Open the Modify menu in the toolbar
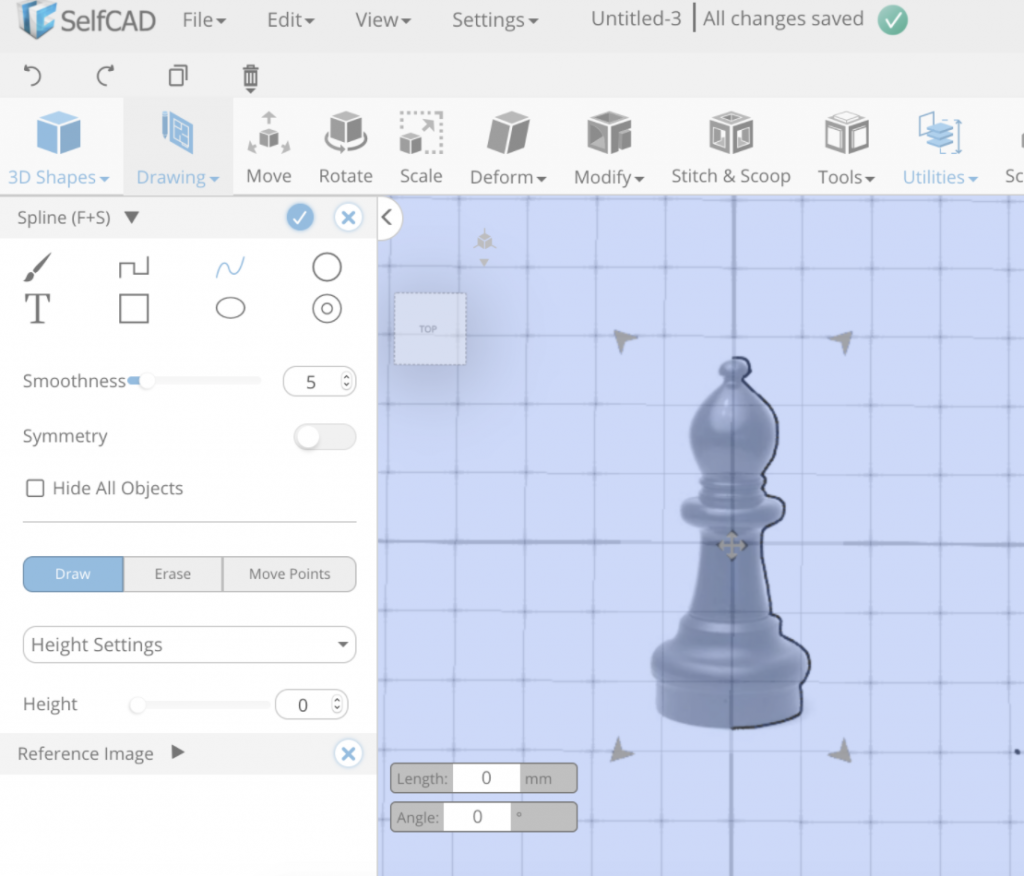This screenshot has height=876, width=1024. click(x=608, y=147)
